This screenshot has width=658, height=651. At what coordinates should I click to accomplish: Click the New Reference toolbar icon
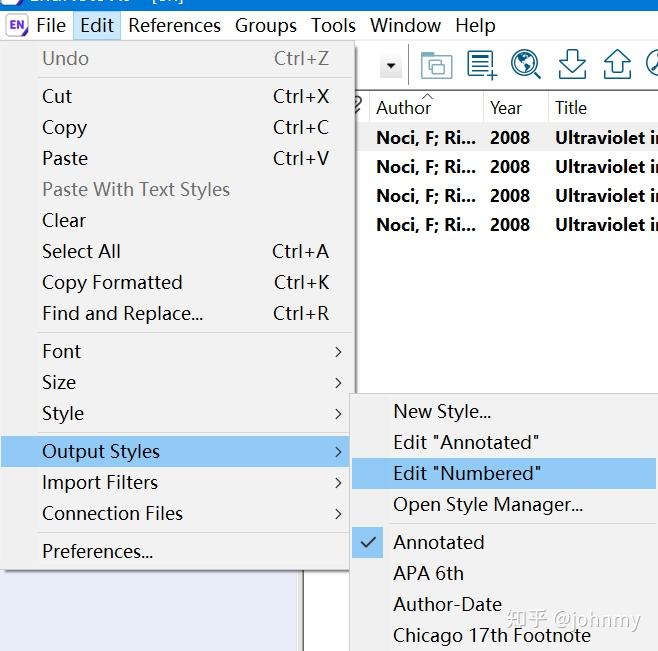point(482,65)
